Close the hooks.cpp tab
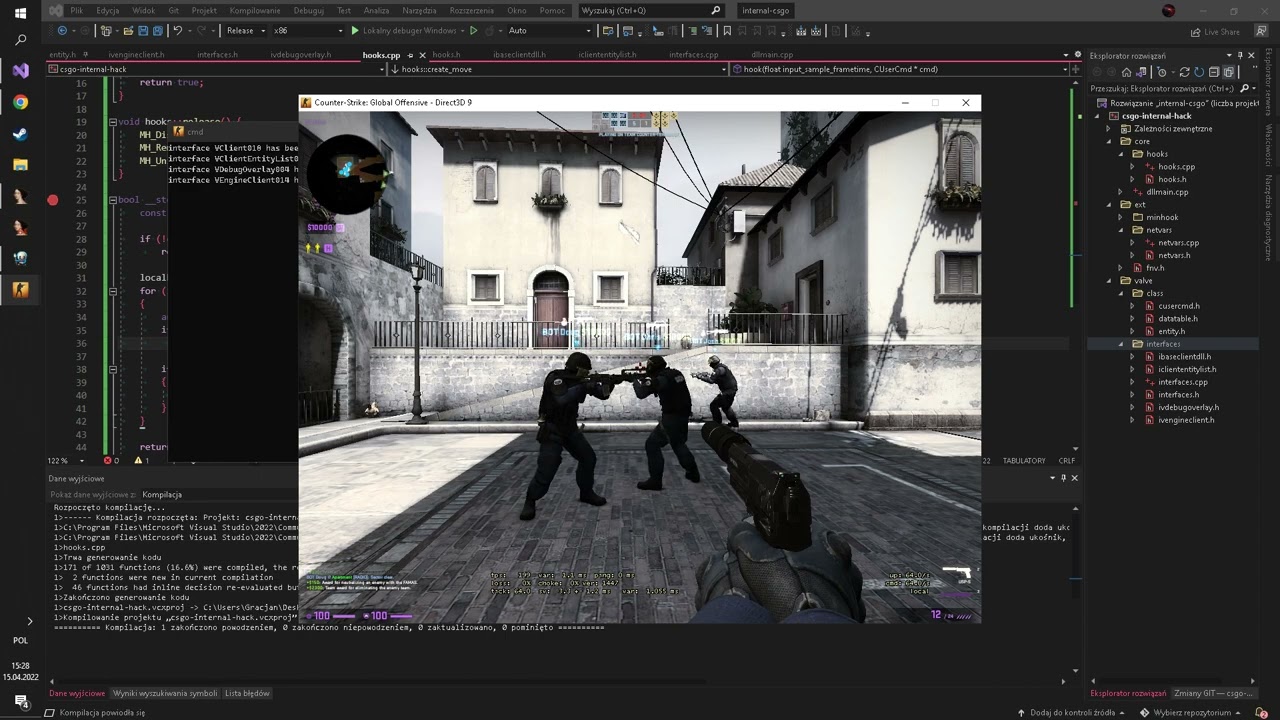 [x=422, y=55]
